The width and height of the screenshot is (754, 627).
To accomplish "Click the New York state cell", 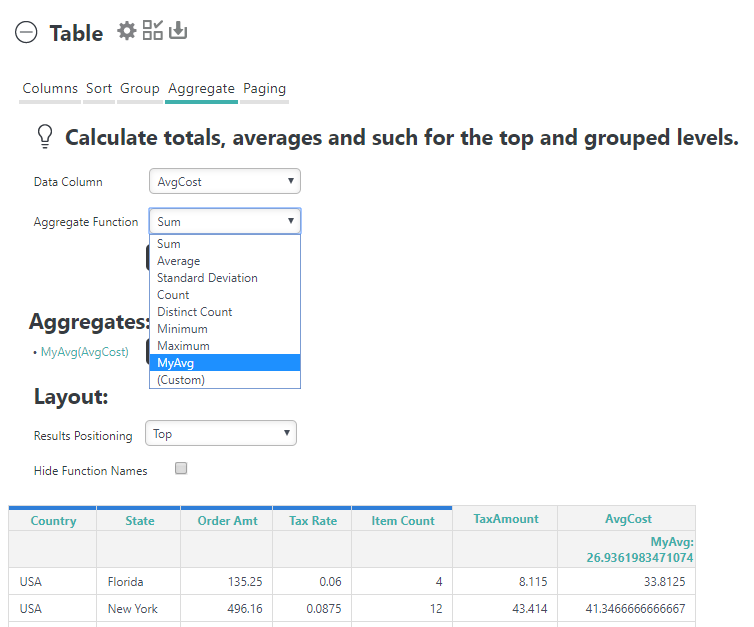I will pos(138,609).
